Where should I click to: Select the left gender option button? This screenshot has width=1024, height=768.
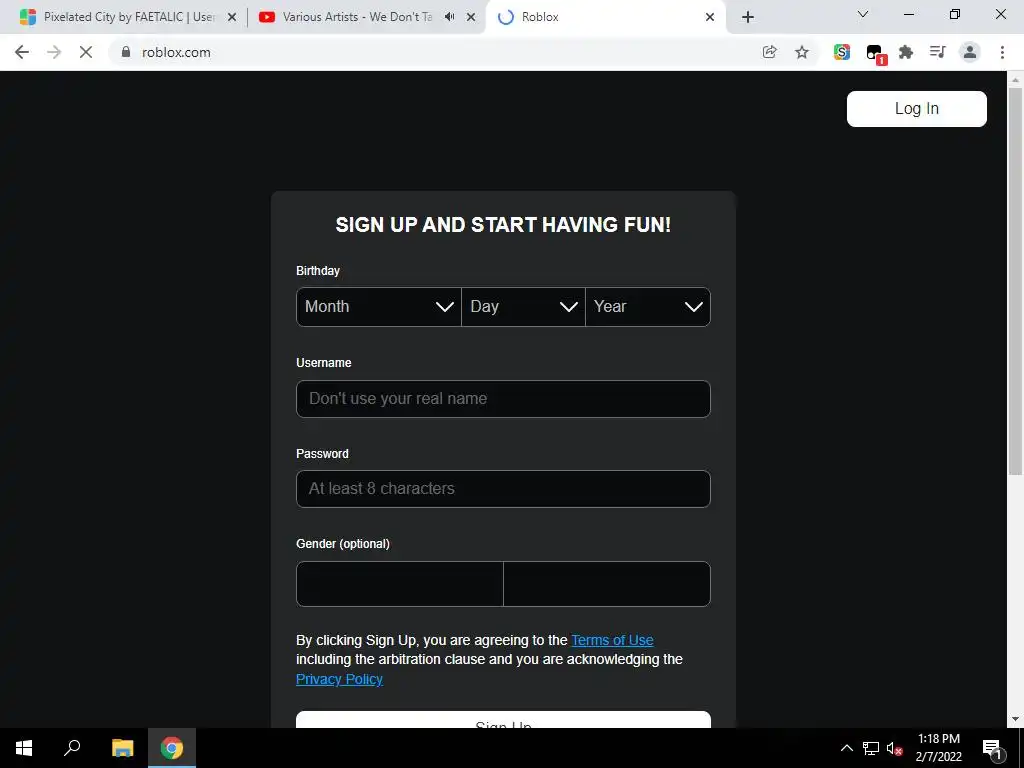(x=400, y=584)
